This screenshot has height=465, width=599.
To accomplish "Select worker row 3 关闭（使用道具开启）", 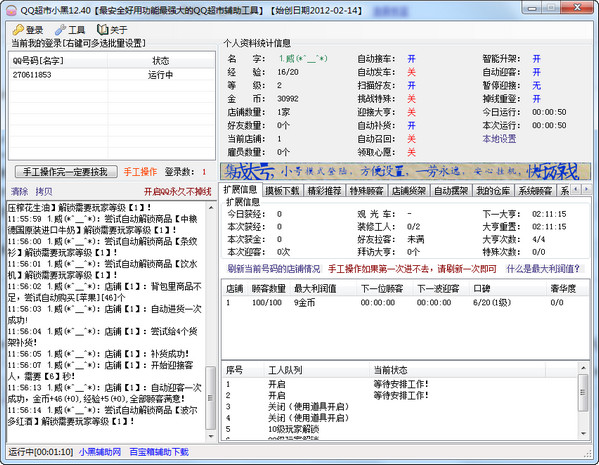I will click(401, 407).
